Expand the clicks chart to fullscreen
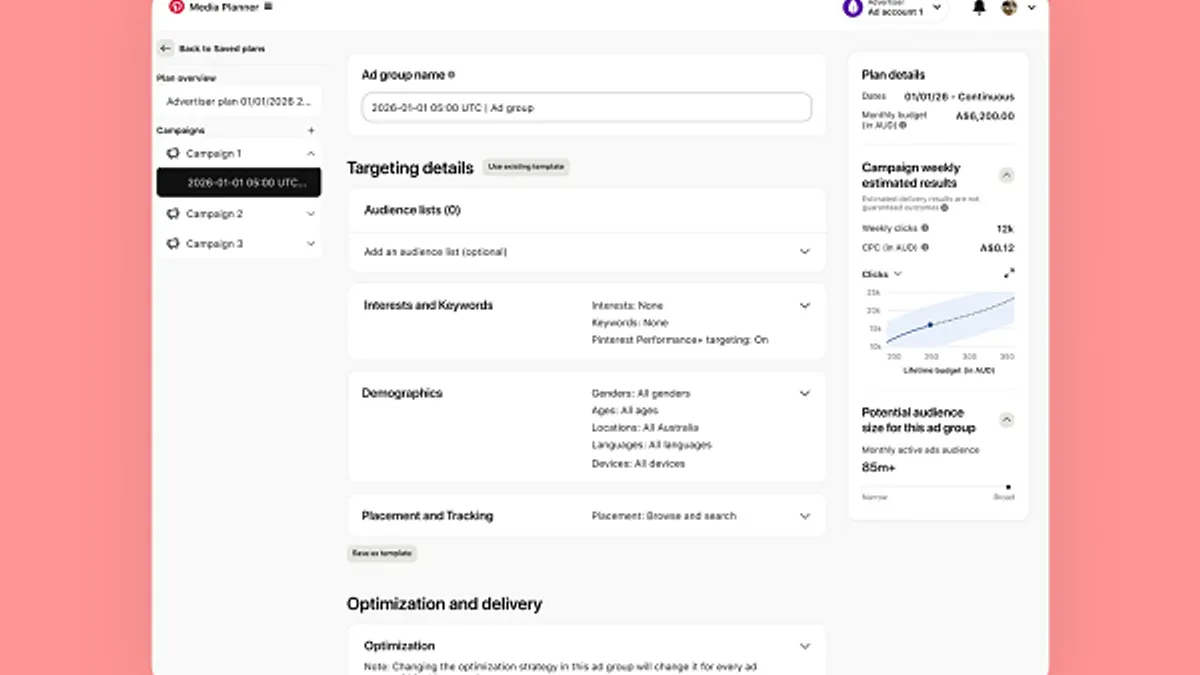The height and width of the screenshot is (675, 1200). click(x=1008, y=273)
